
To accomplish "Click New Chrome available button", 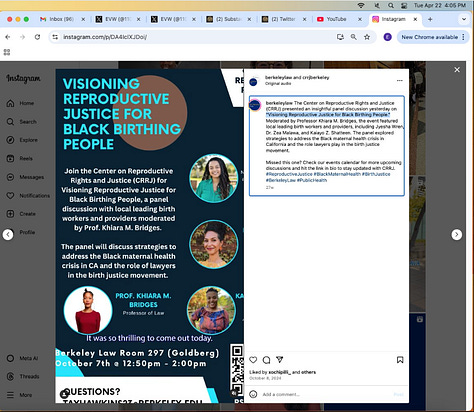I will tap(433, 37).
